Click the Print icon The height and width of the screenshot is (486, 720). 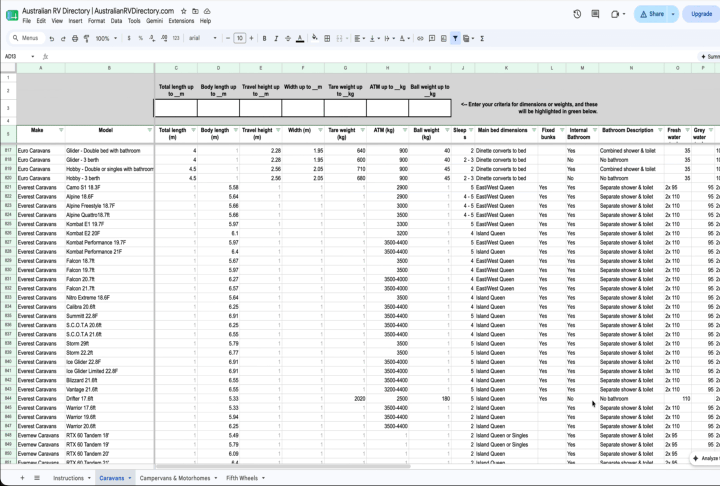tap(75, 39)
